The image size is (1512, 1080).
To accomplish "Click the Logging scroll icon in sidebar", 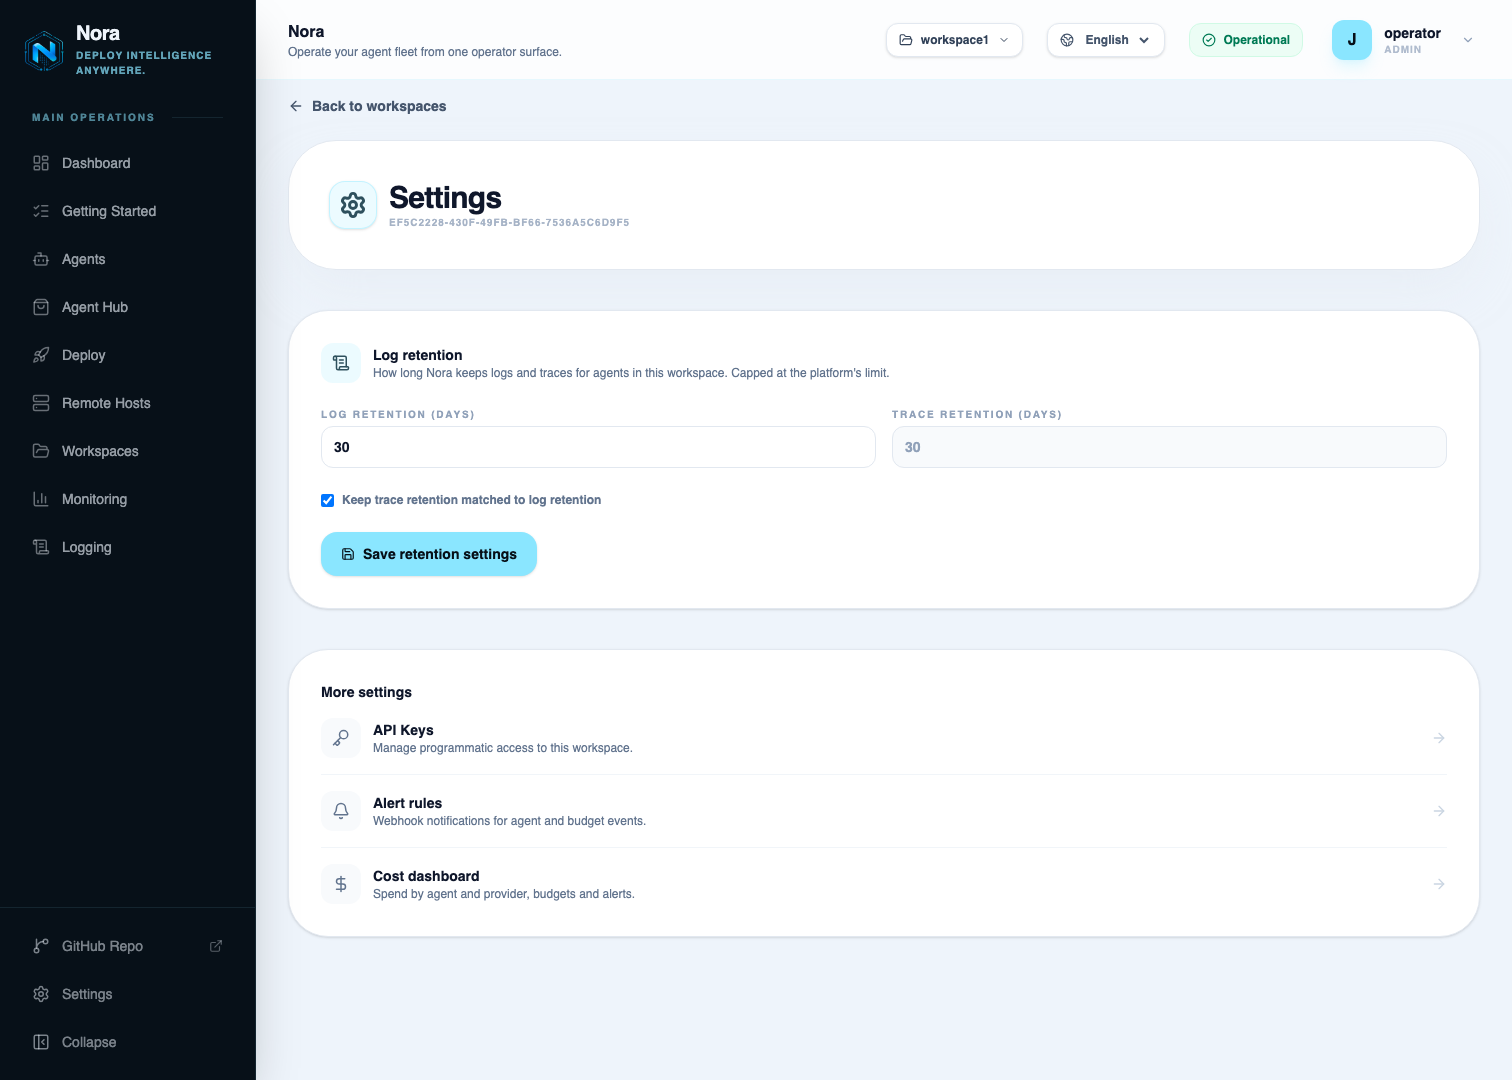I will click(41, 547).
